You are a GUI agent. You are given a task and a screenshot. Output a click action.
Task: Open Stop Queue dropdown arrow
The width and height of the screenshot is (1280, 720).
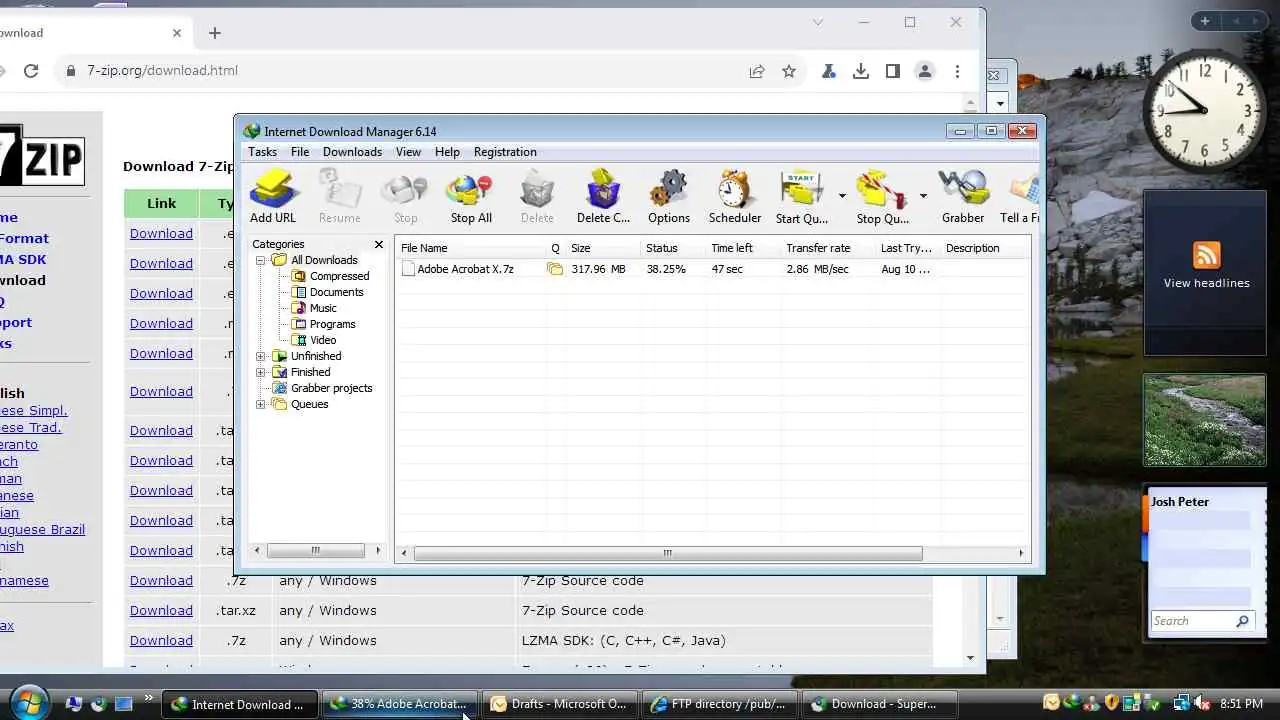coord(923,196)
